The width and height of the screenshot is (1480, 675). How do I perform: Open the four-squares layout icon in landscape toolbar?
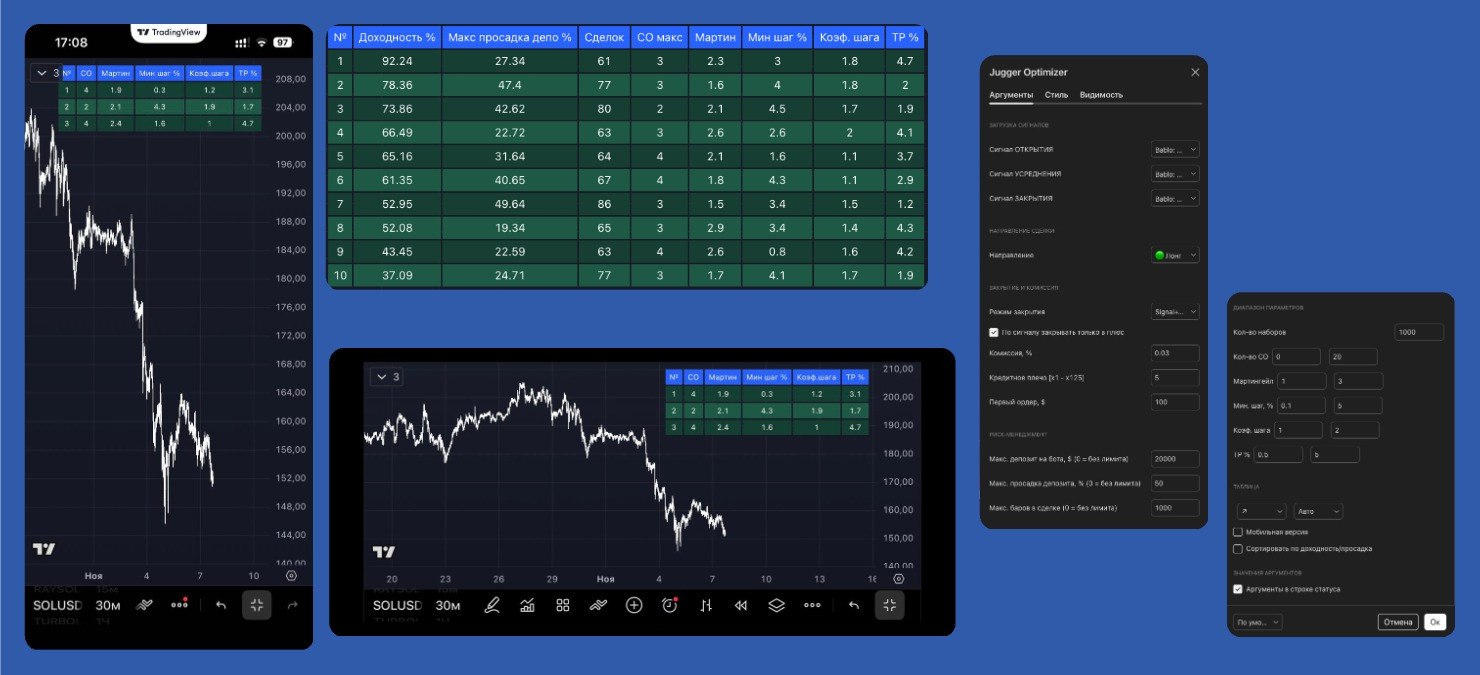tap(563, 605)
